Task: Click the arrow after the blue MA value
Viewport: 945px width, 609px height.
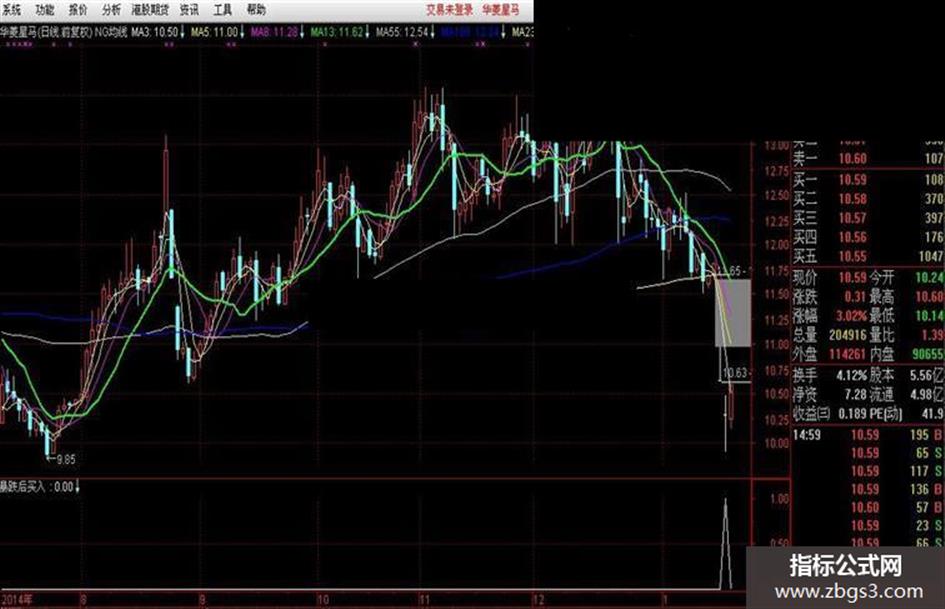Action: (x=504, y=32)
